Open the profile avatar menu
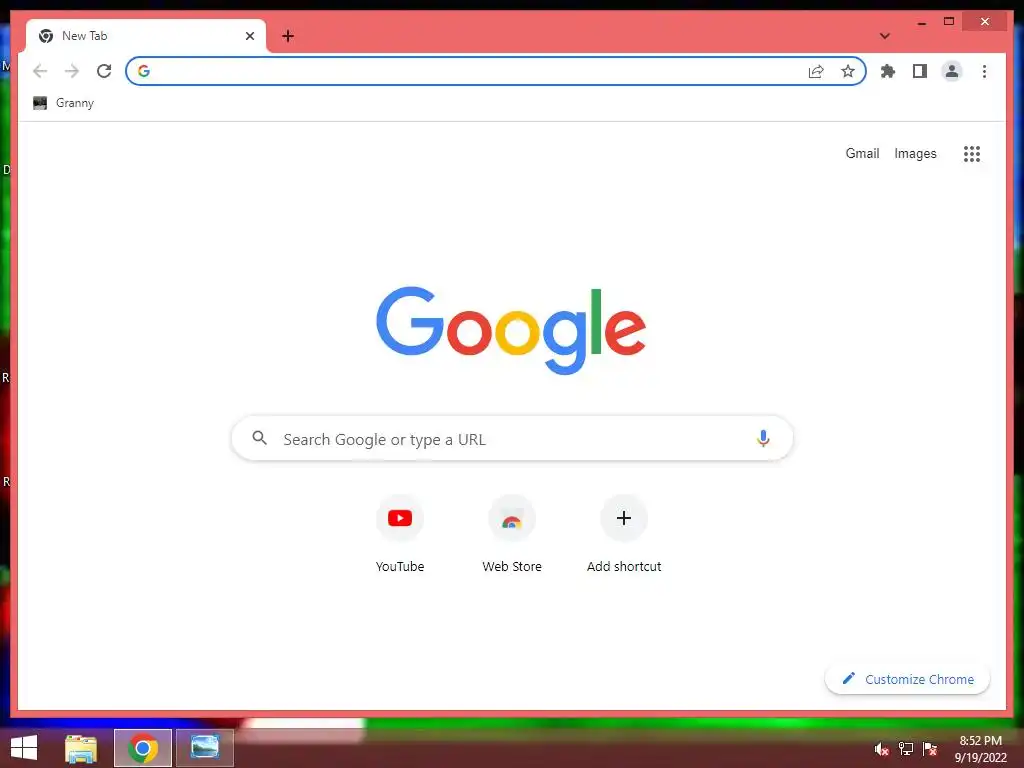 952,71
